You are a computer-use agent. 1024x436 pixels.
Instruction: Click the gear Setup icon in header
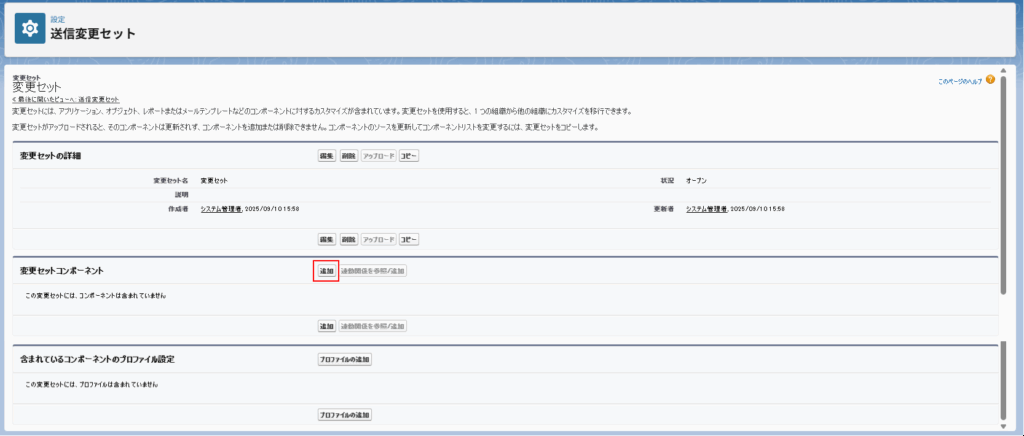pos(30,28)
